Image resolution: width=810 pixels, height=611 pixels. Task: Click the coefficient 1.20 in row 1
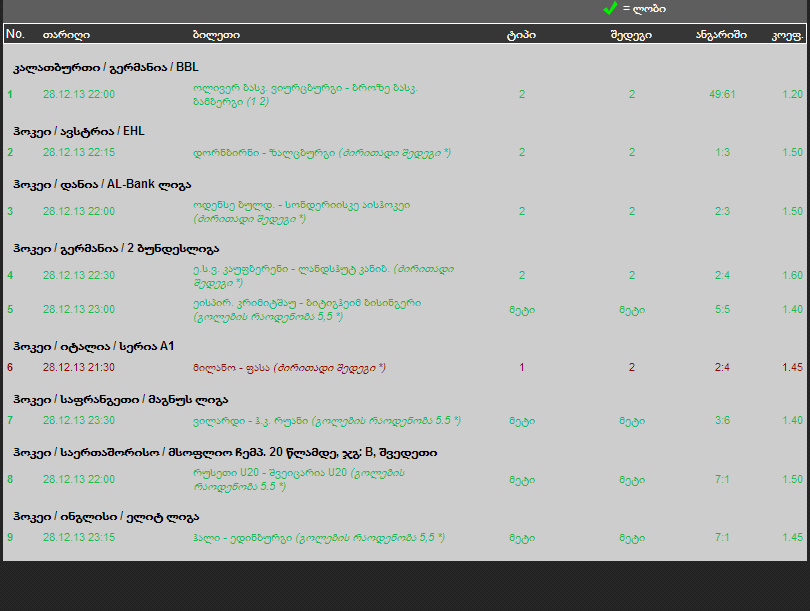tap(792, 94)
